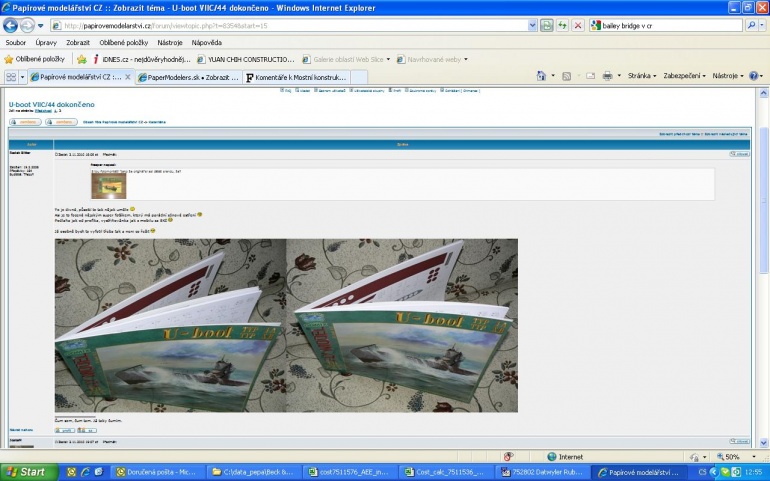770x481 pixels.
Task: Click the browser Back arrow button
Action: 10,26
